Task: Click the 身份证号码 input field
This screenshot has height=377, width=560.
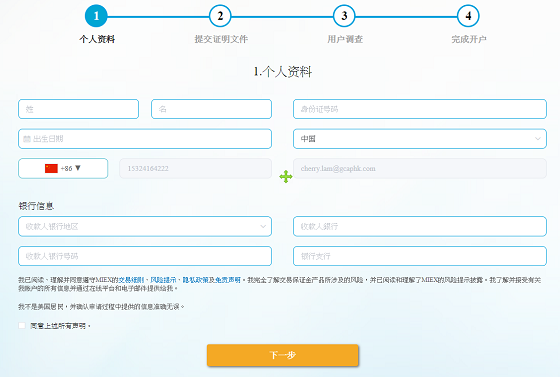Action: point(420,109)
